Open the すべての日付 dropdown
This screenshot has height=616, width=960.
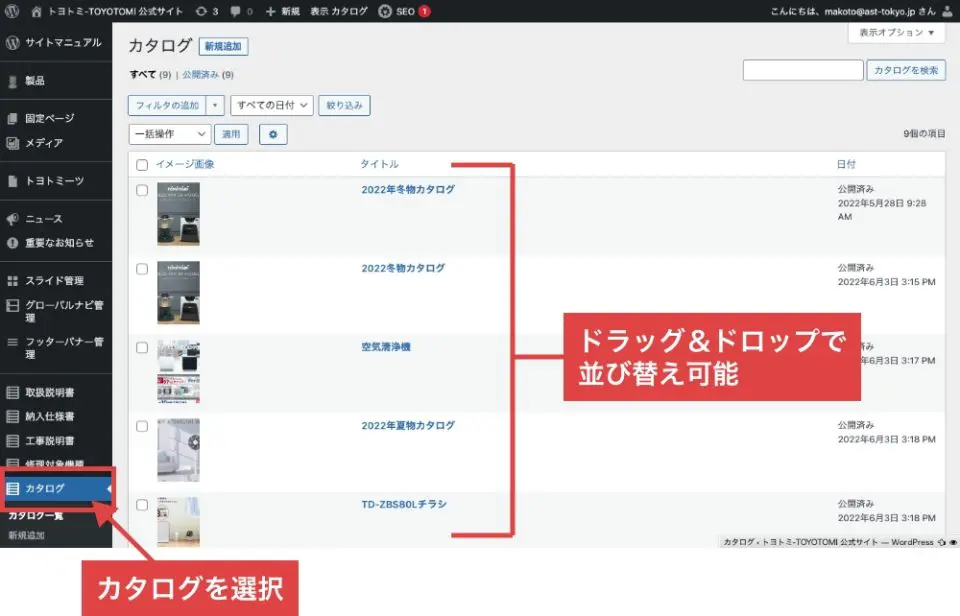[x=272, y=105]
